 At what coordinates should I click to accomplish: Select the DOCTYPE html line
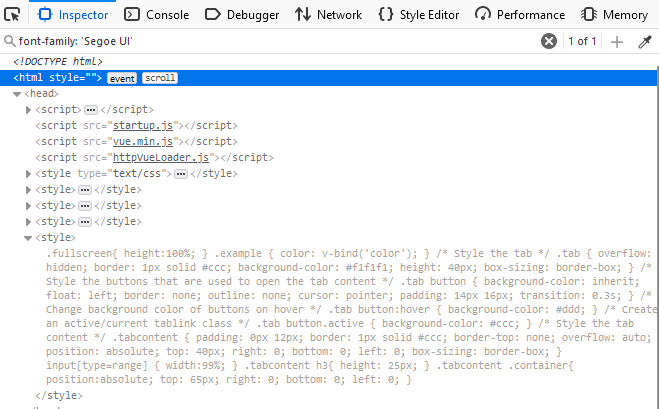(58, 61)
